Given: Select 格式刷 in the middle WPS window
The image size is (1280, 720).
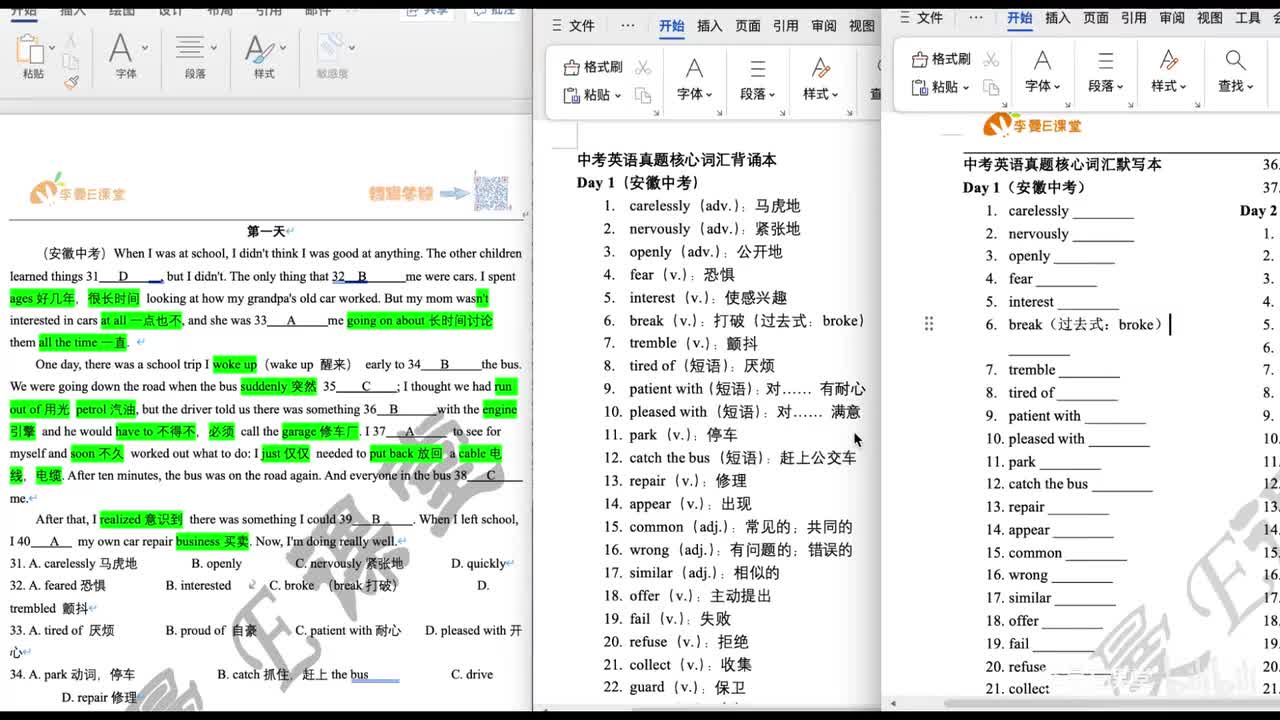Looking at the screenshot, I should [x=593, y=67].
